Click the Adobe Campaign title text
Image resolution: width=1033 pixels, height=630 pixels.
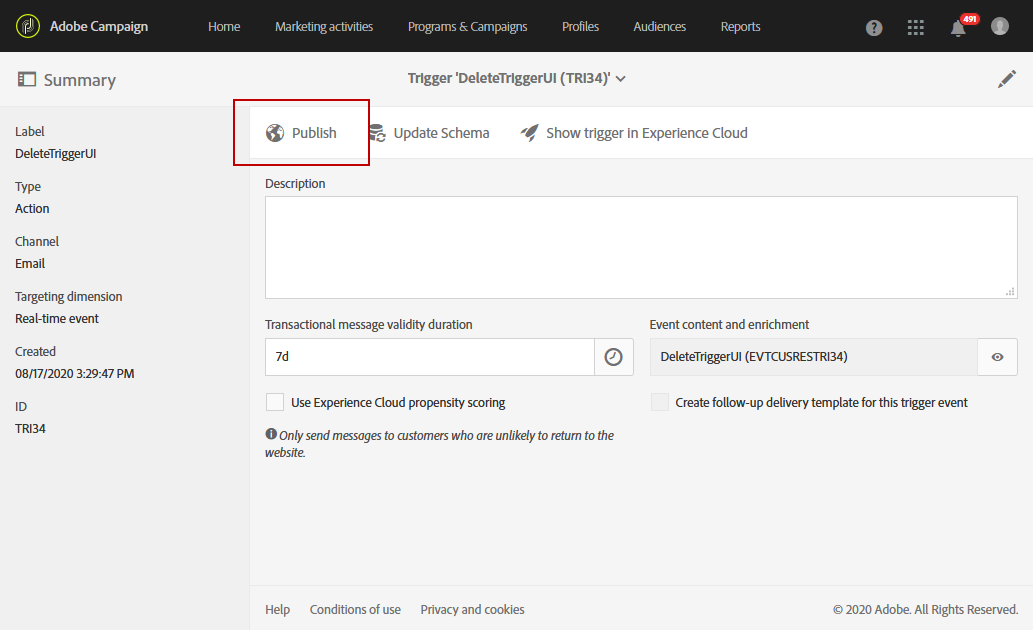tap(99, 26)
